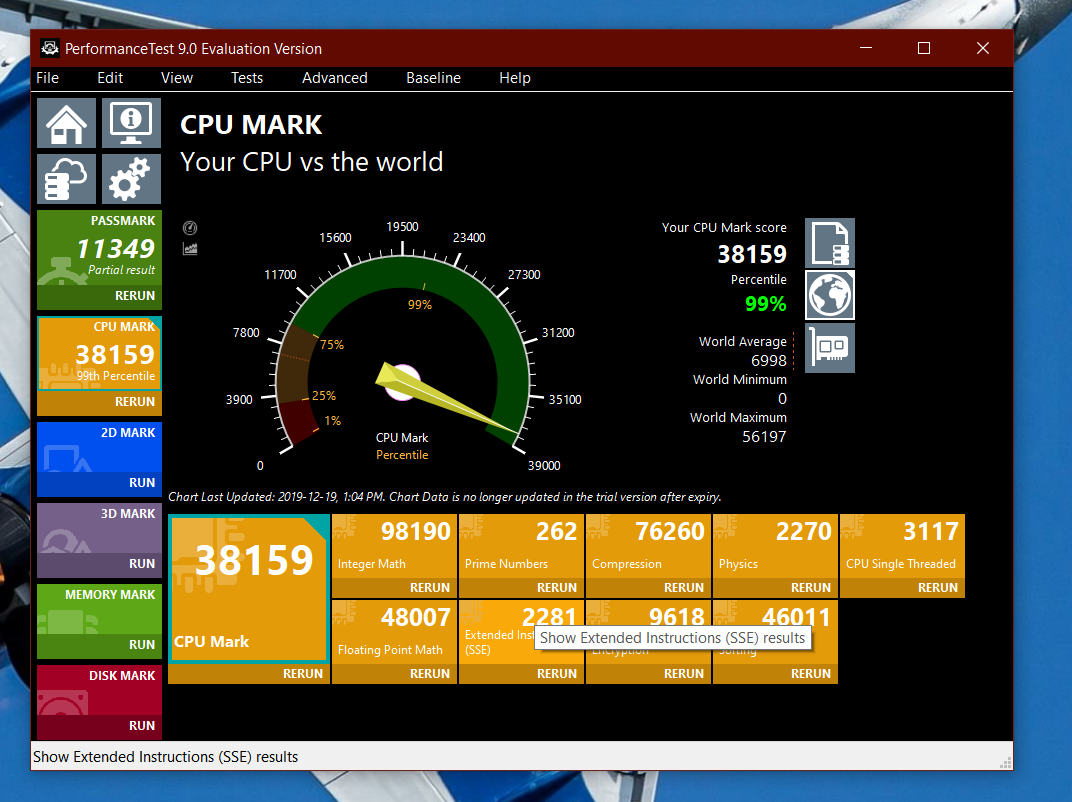Viewport: 1072px width, 802px height.
Task: Rerun the CPU Single Threaded test
Action: click(x=902, y=587)
